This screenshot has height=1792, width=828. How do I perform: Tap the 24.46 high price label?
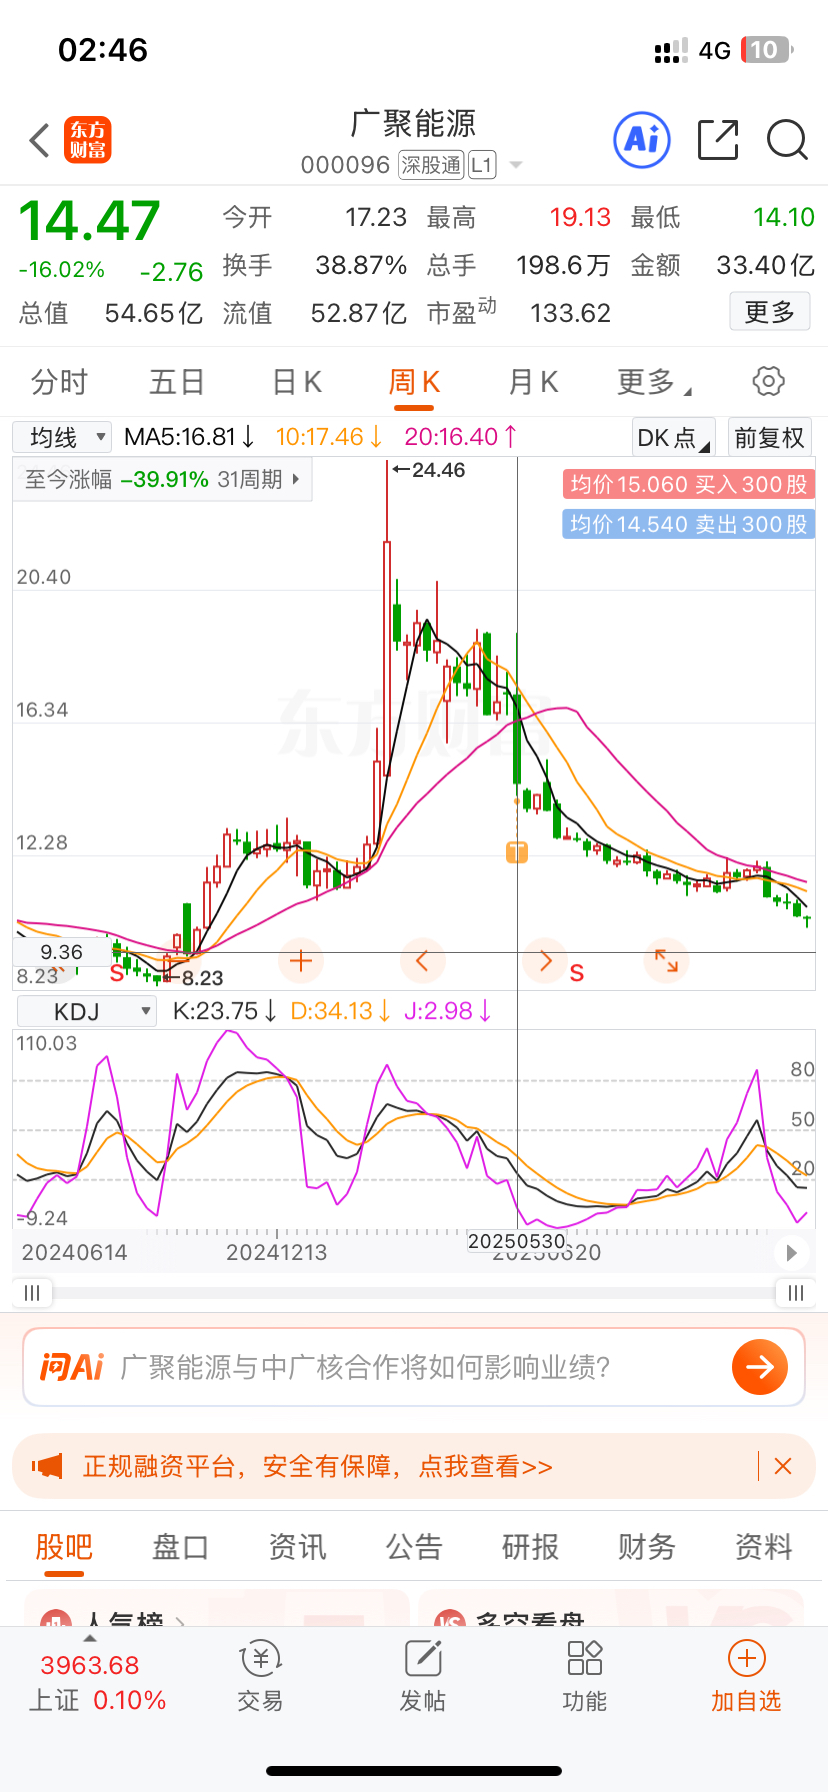(430, 470)
